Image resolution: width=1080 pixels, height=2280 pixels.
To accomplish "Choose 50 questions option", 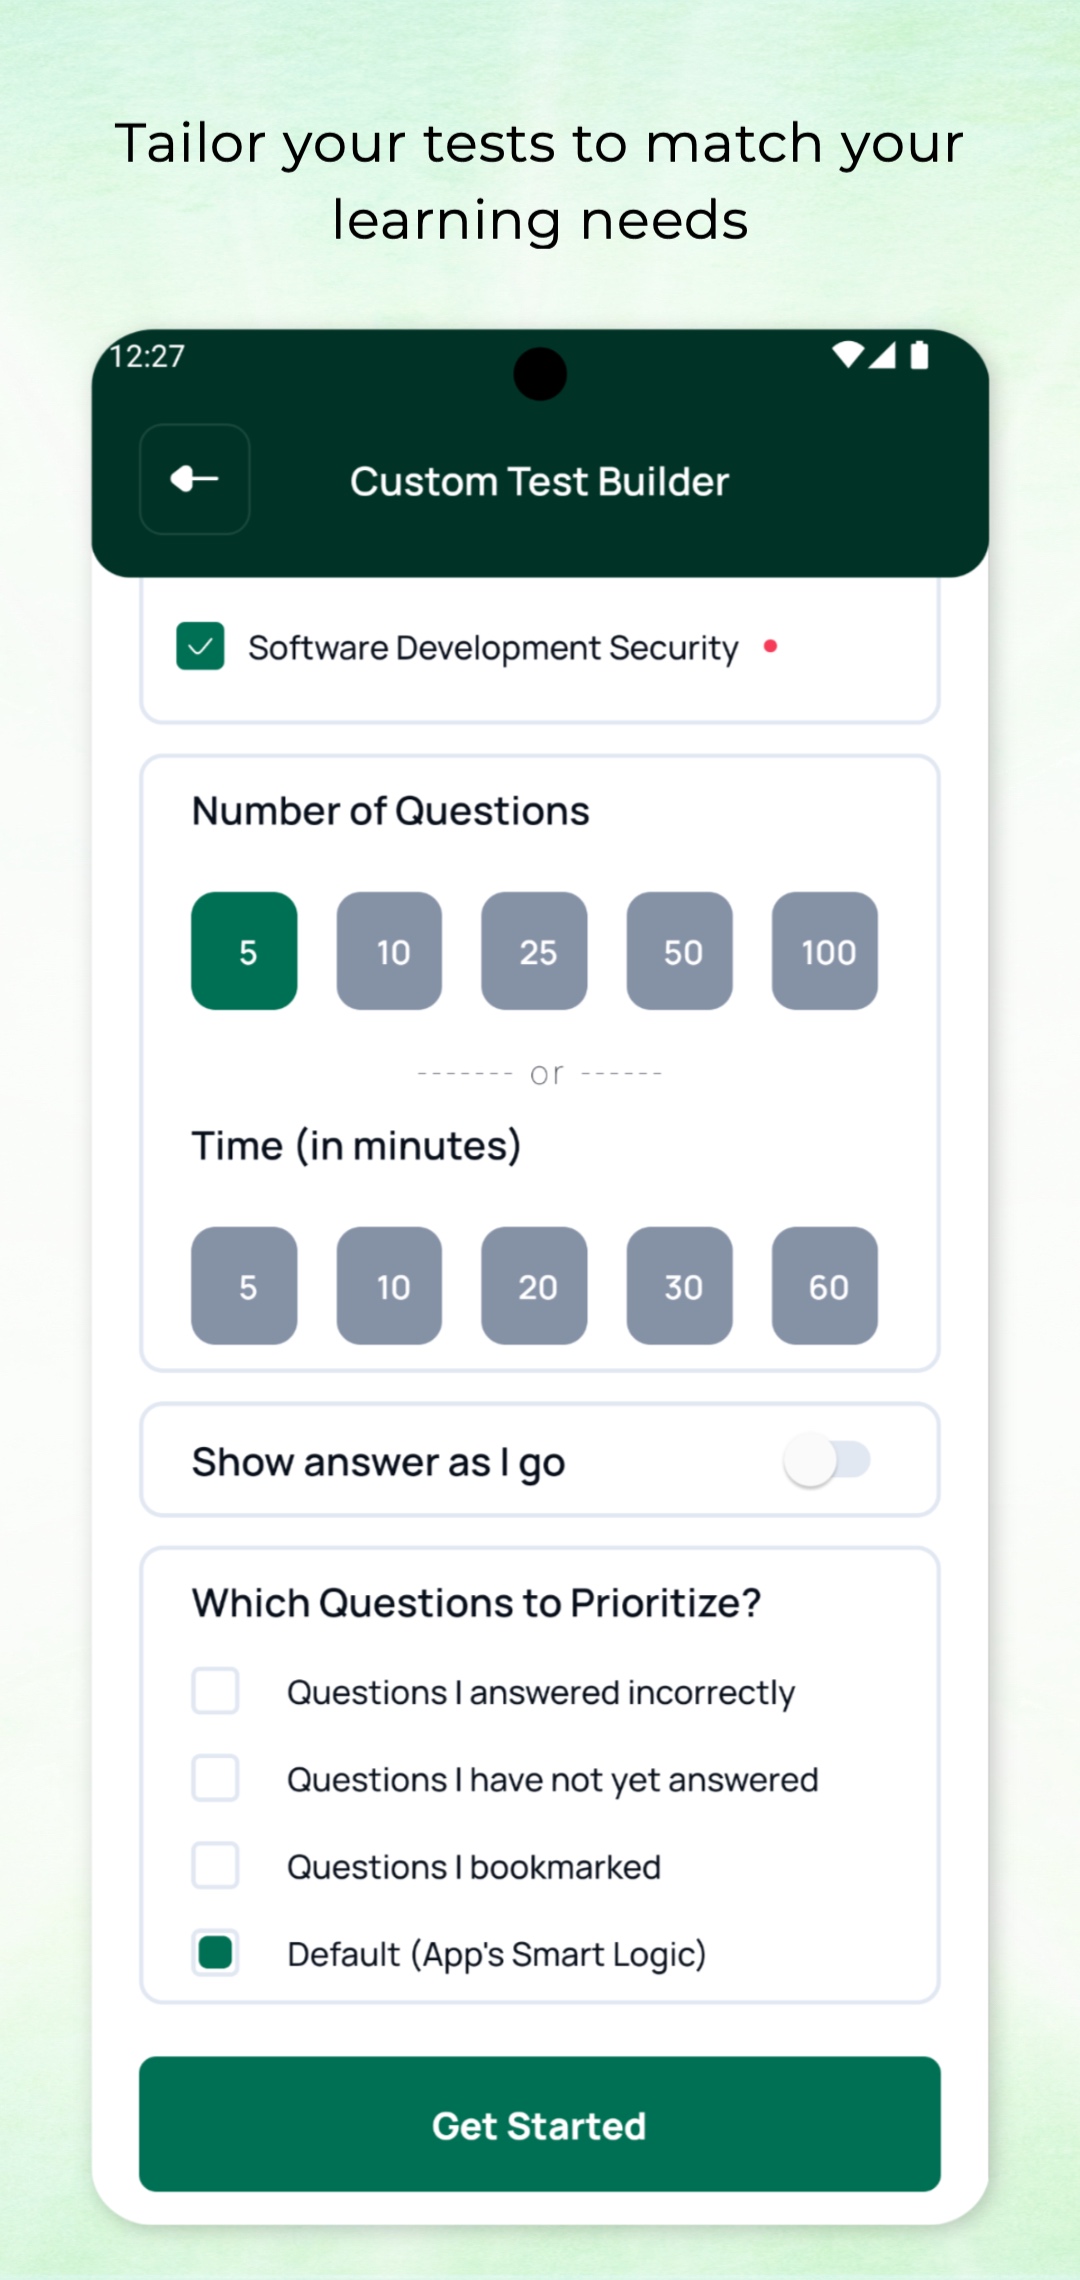I will [x=680, y=951].
